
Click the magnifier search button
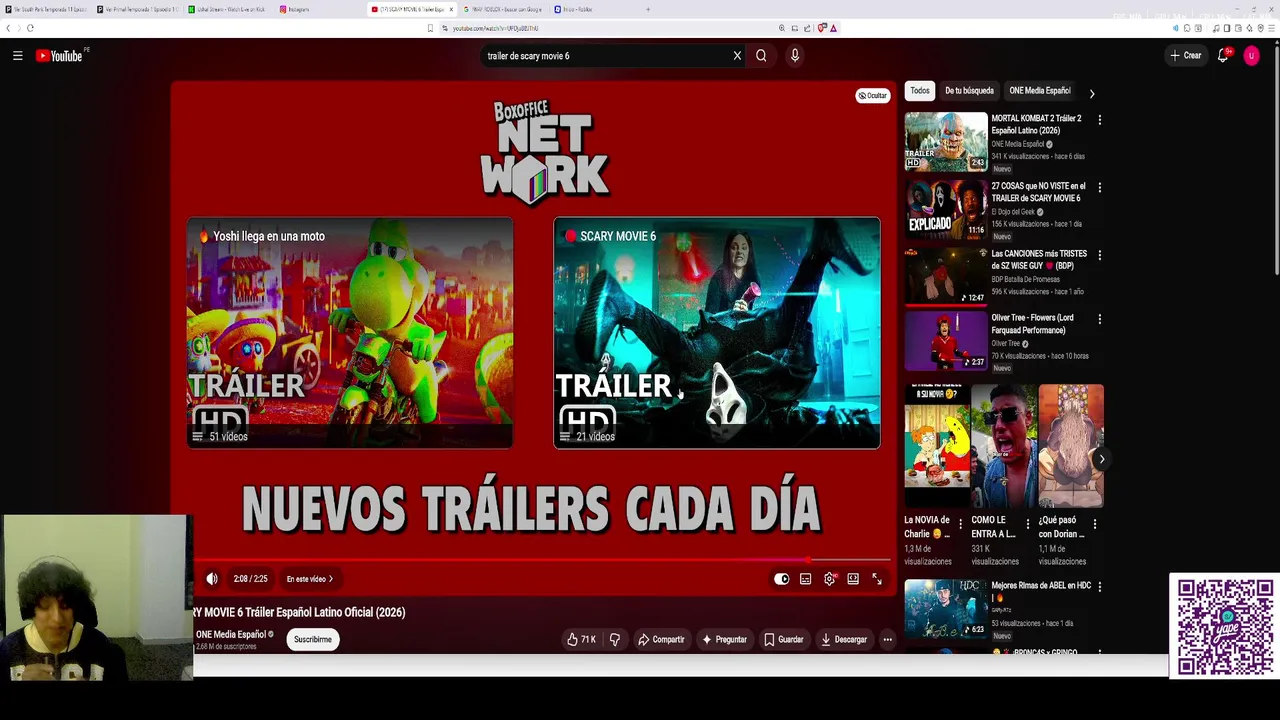(761, 56)
